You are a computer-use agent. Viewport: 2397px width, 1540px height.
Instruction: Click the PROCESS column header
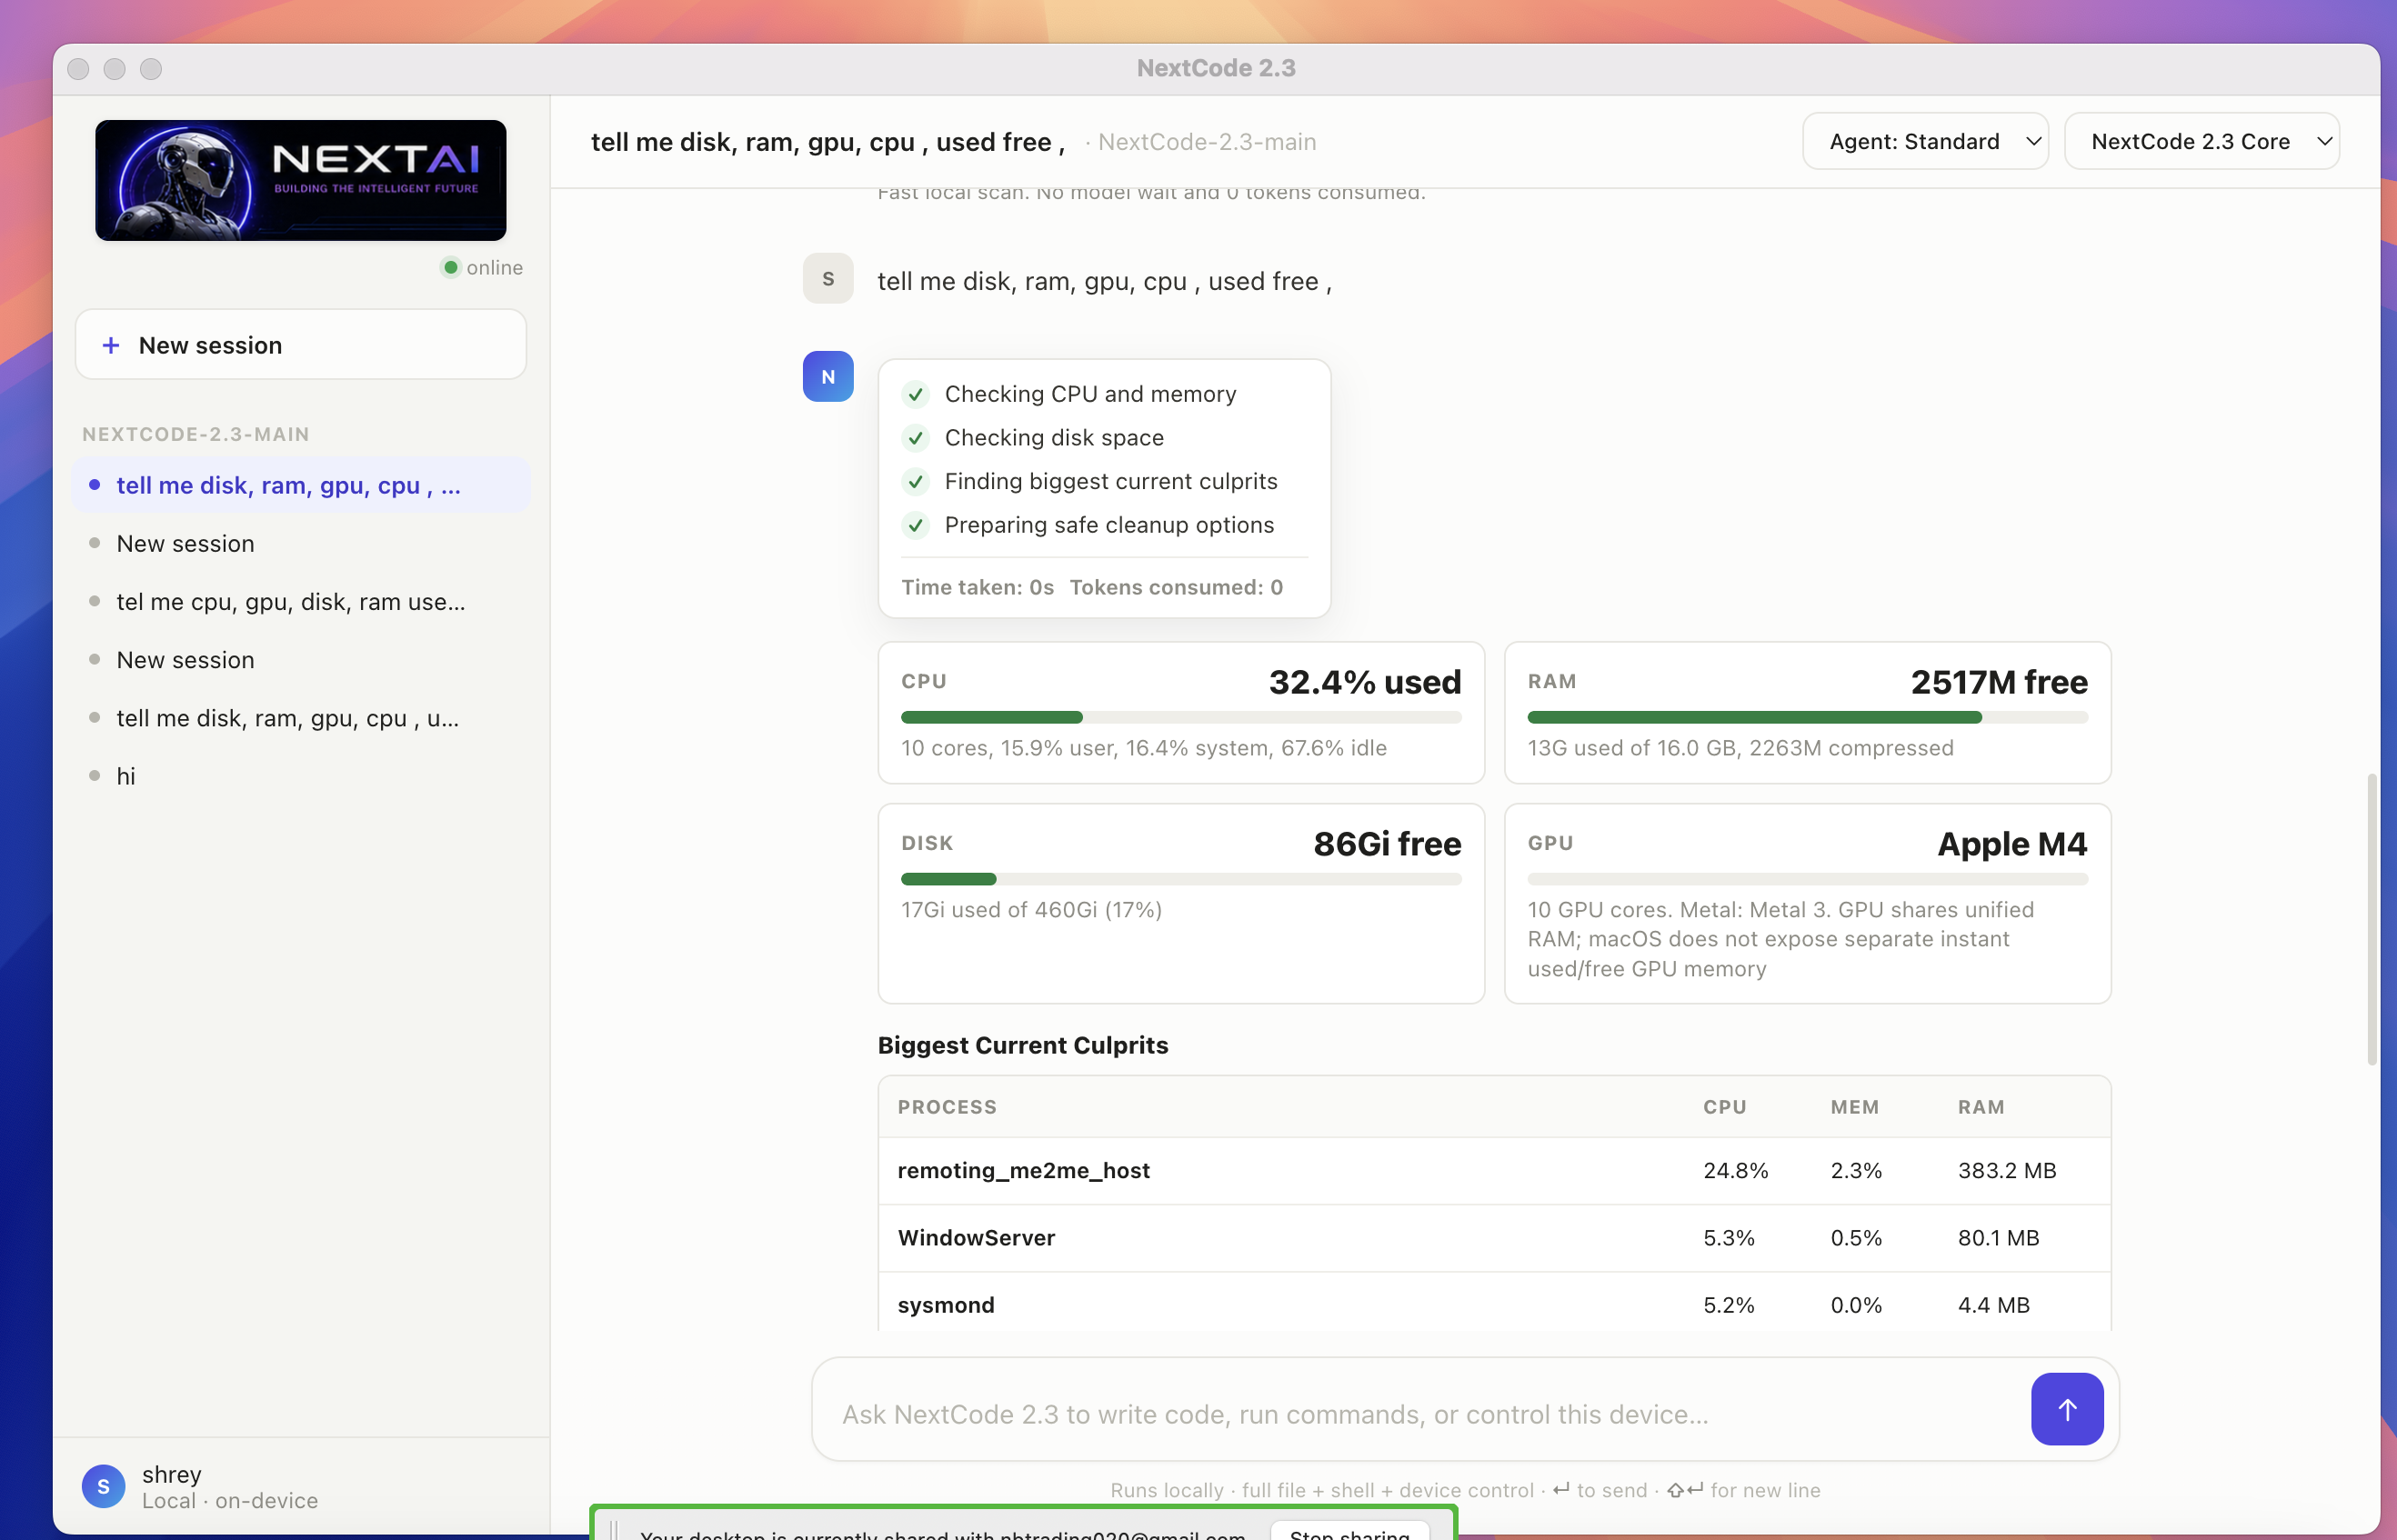(x=946, y=1107)
